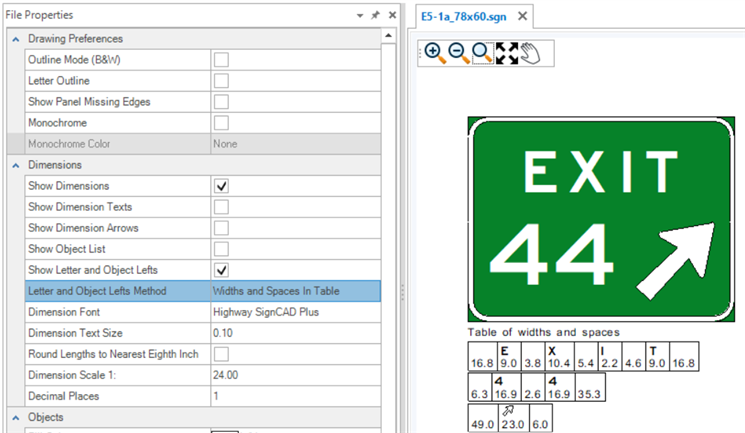This screenshot has height=433, width=745.
Task: Click the Zoom In magnifier tool
Action: [435, 52]
